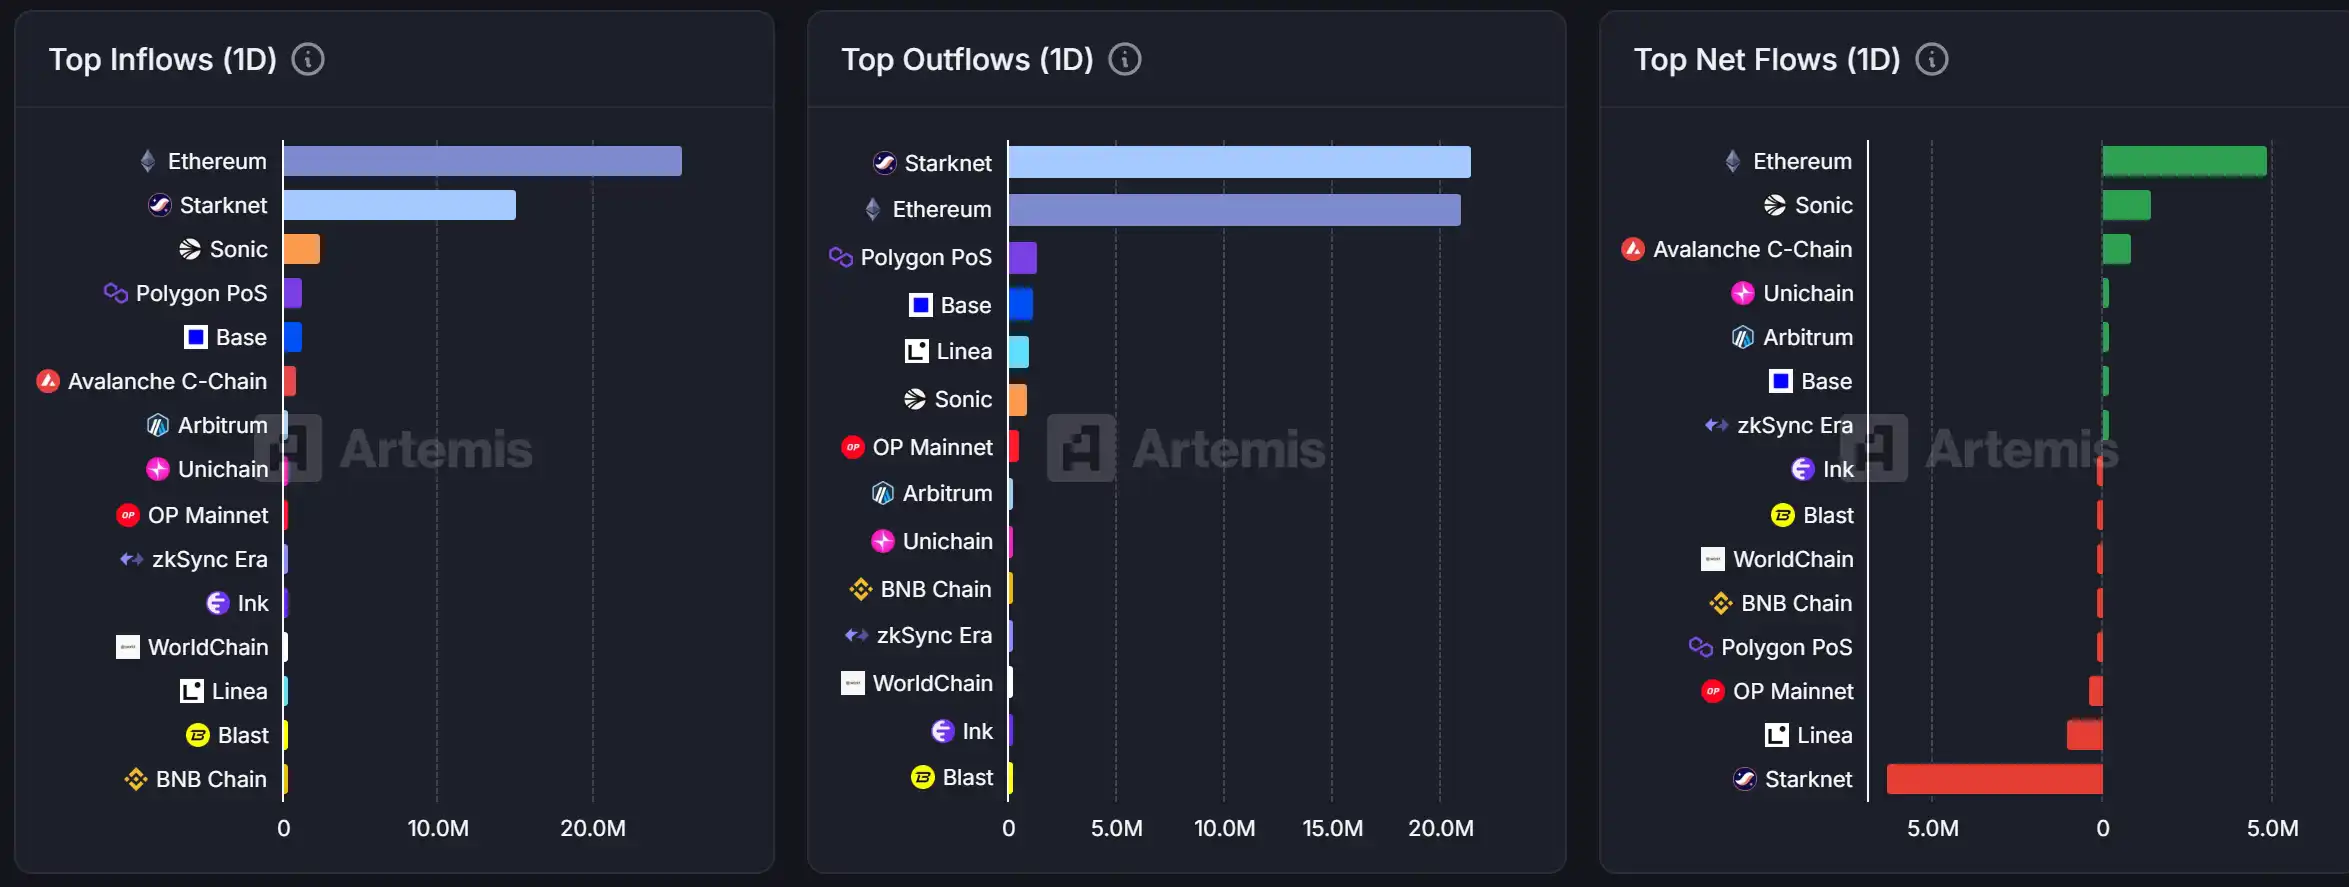Click Ethereum logo in Top Inflows chart

148,161
